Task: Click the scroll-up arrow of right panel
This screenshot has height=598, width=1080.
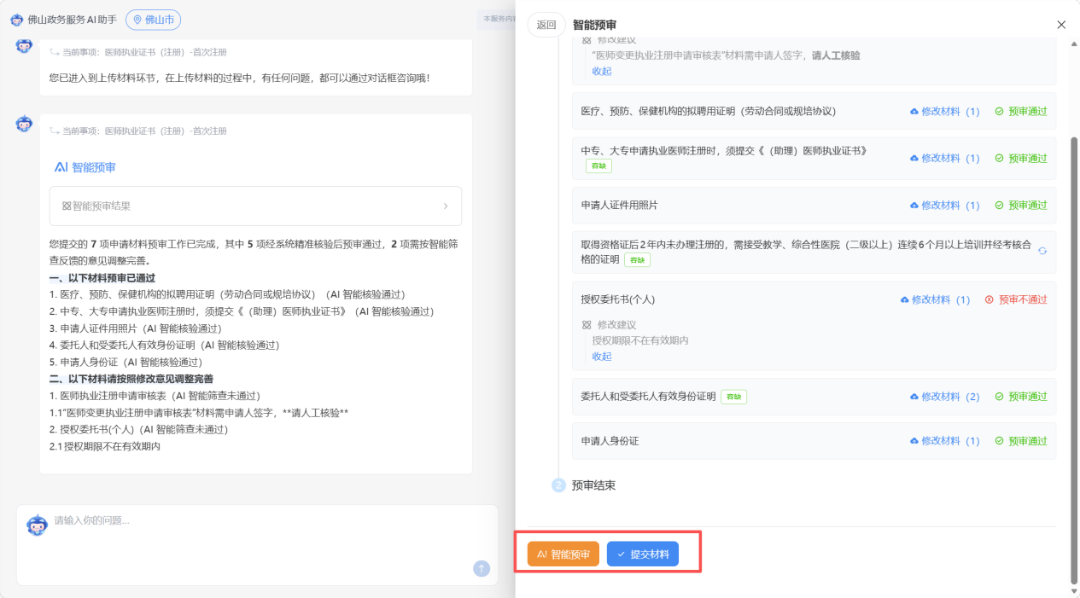Action: pyautogui.click(x=1073, y=44)
